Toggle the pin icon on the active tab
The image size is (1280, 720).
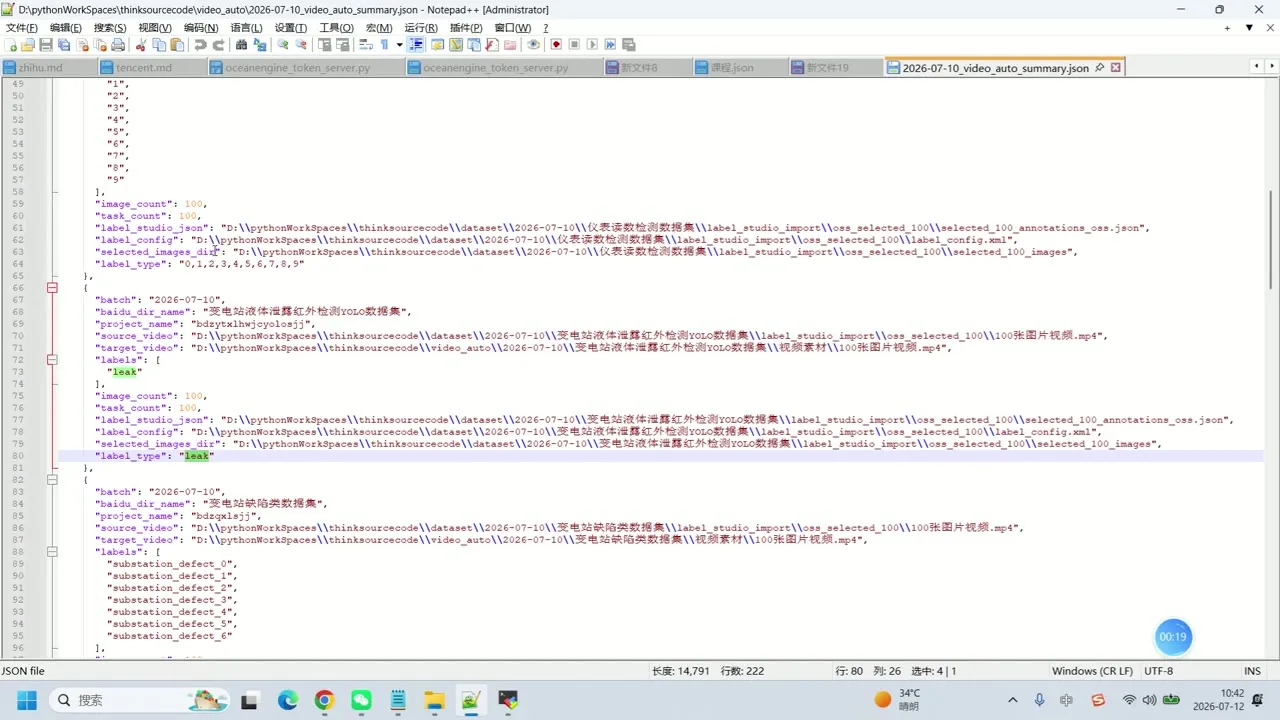[1099, 68]
